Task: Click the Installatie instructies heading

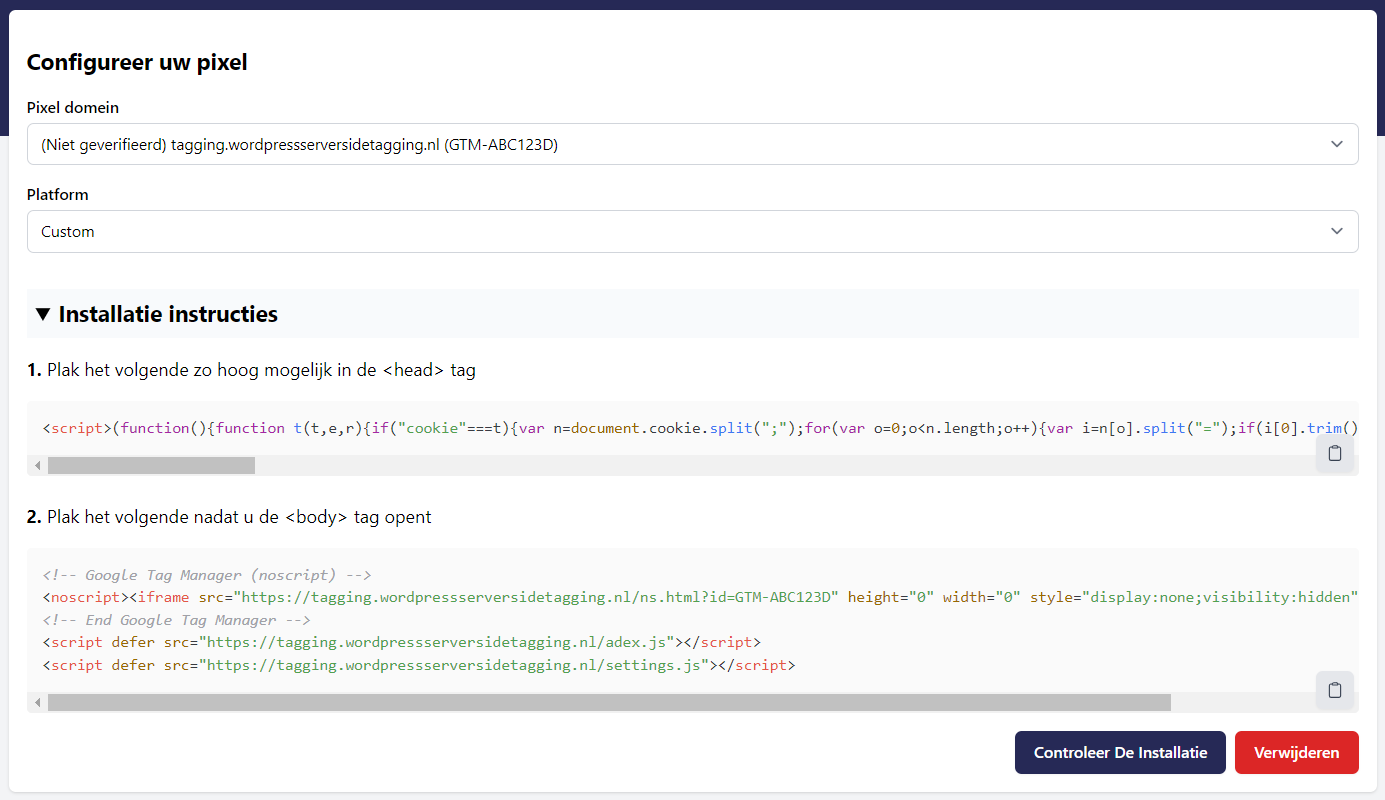Action: (168, 314)
